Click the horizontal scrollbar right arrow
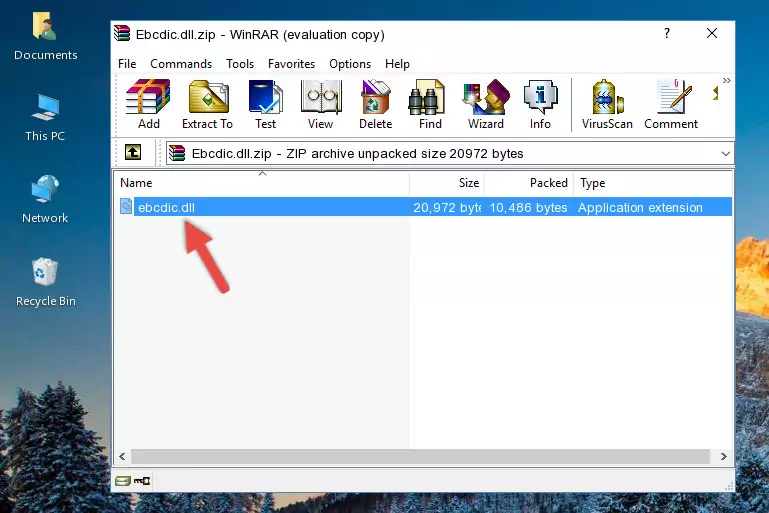This screenshot has width=769, height=513. [x=723, y=457]
